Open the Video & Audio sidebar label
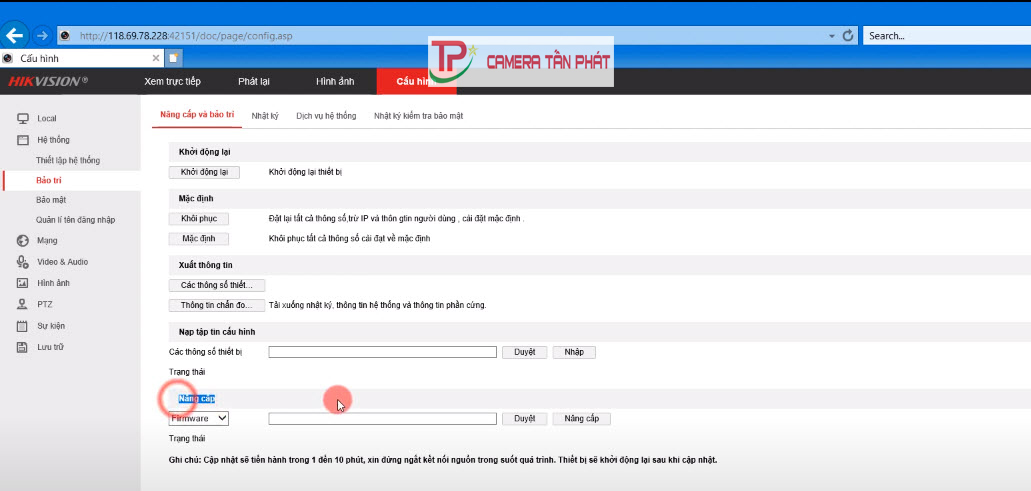1031x491 pixels. [x=62, y=262]
